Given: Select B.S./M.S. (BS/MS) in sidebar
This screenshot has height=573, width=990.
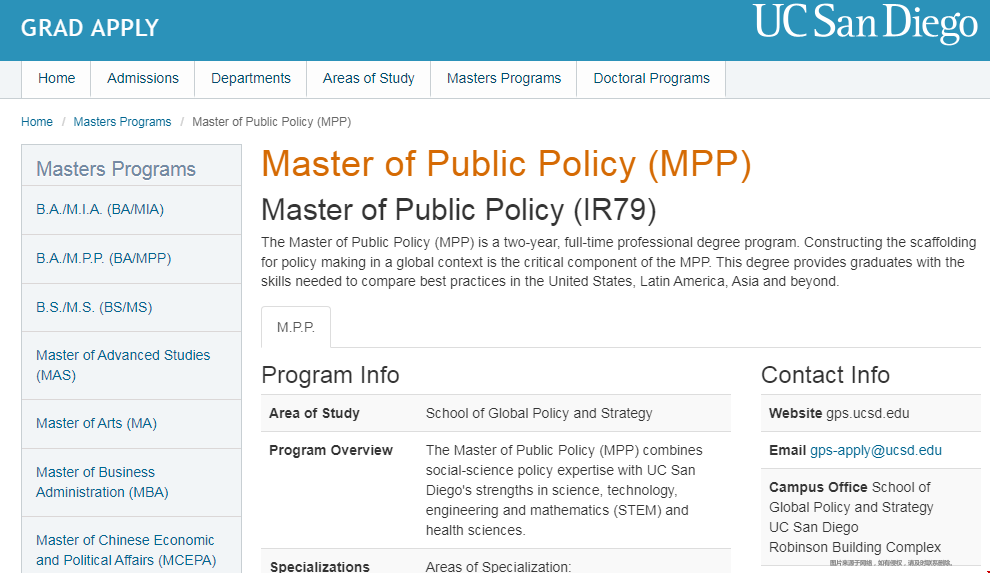Looking at the screenshot, I should click(x=94, y=307).
